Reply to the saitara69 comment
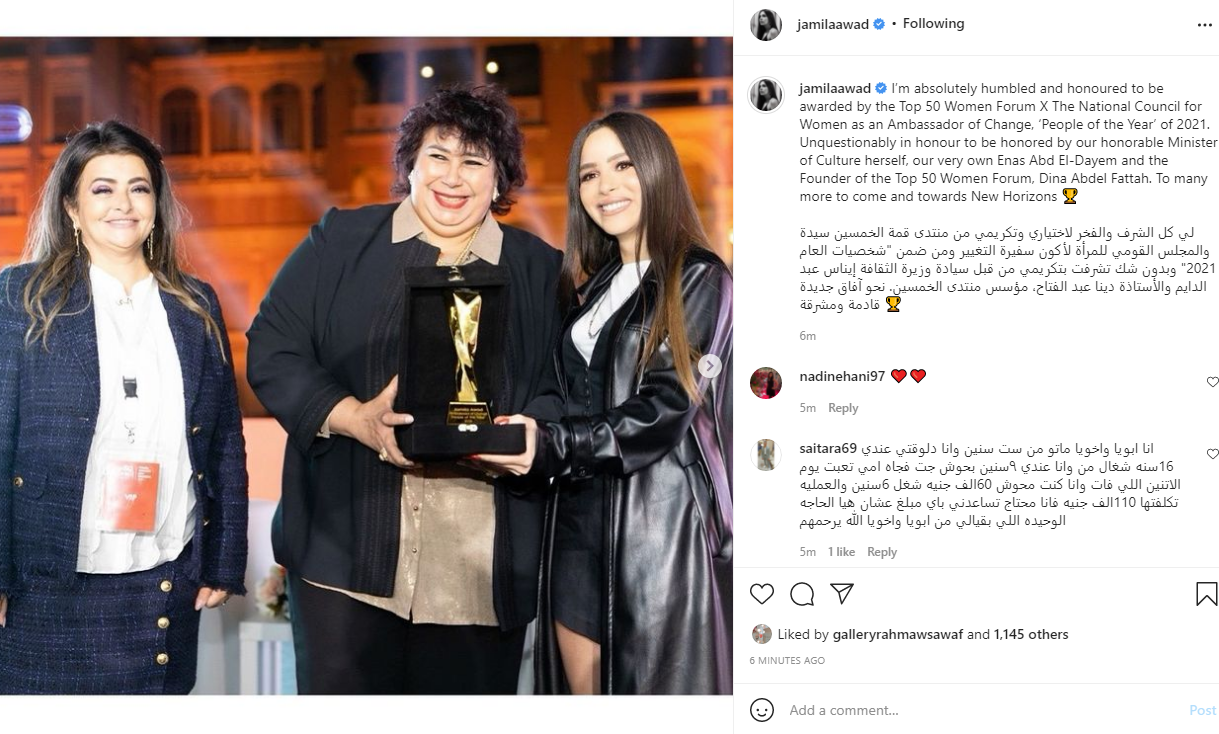The image size is (1219, 734). click(882, 552)
